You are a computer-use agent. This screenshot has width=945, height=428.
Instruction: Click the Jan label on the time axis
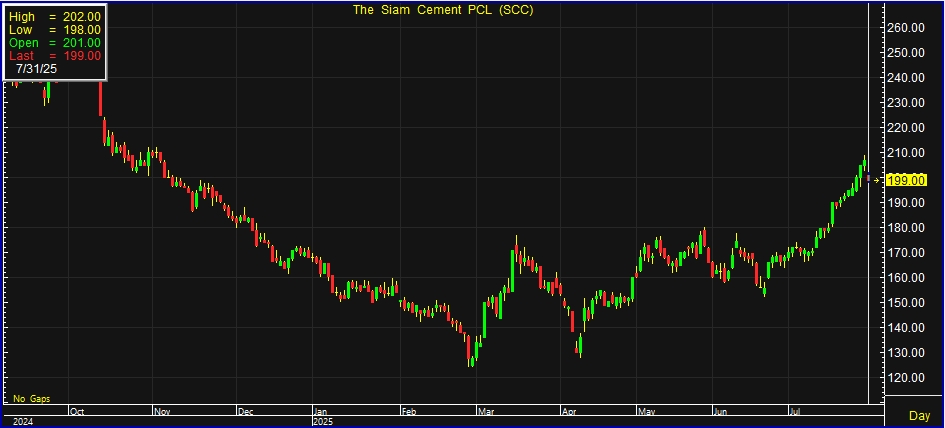(x=322, y=412)
